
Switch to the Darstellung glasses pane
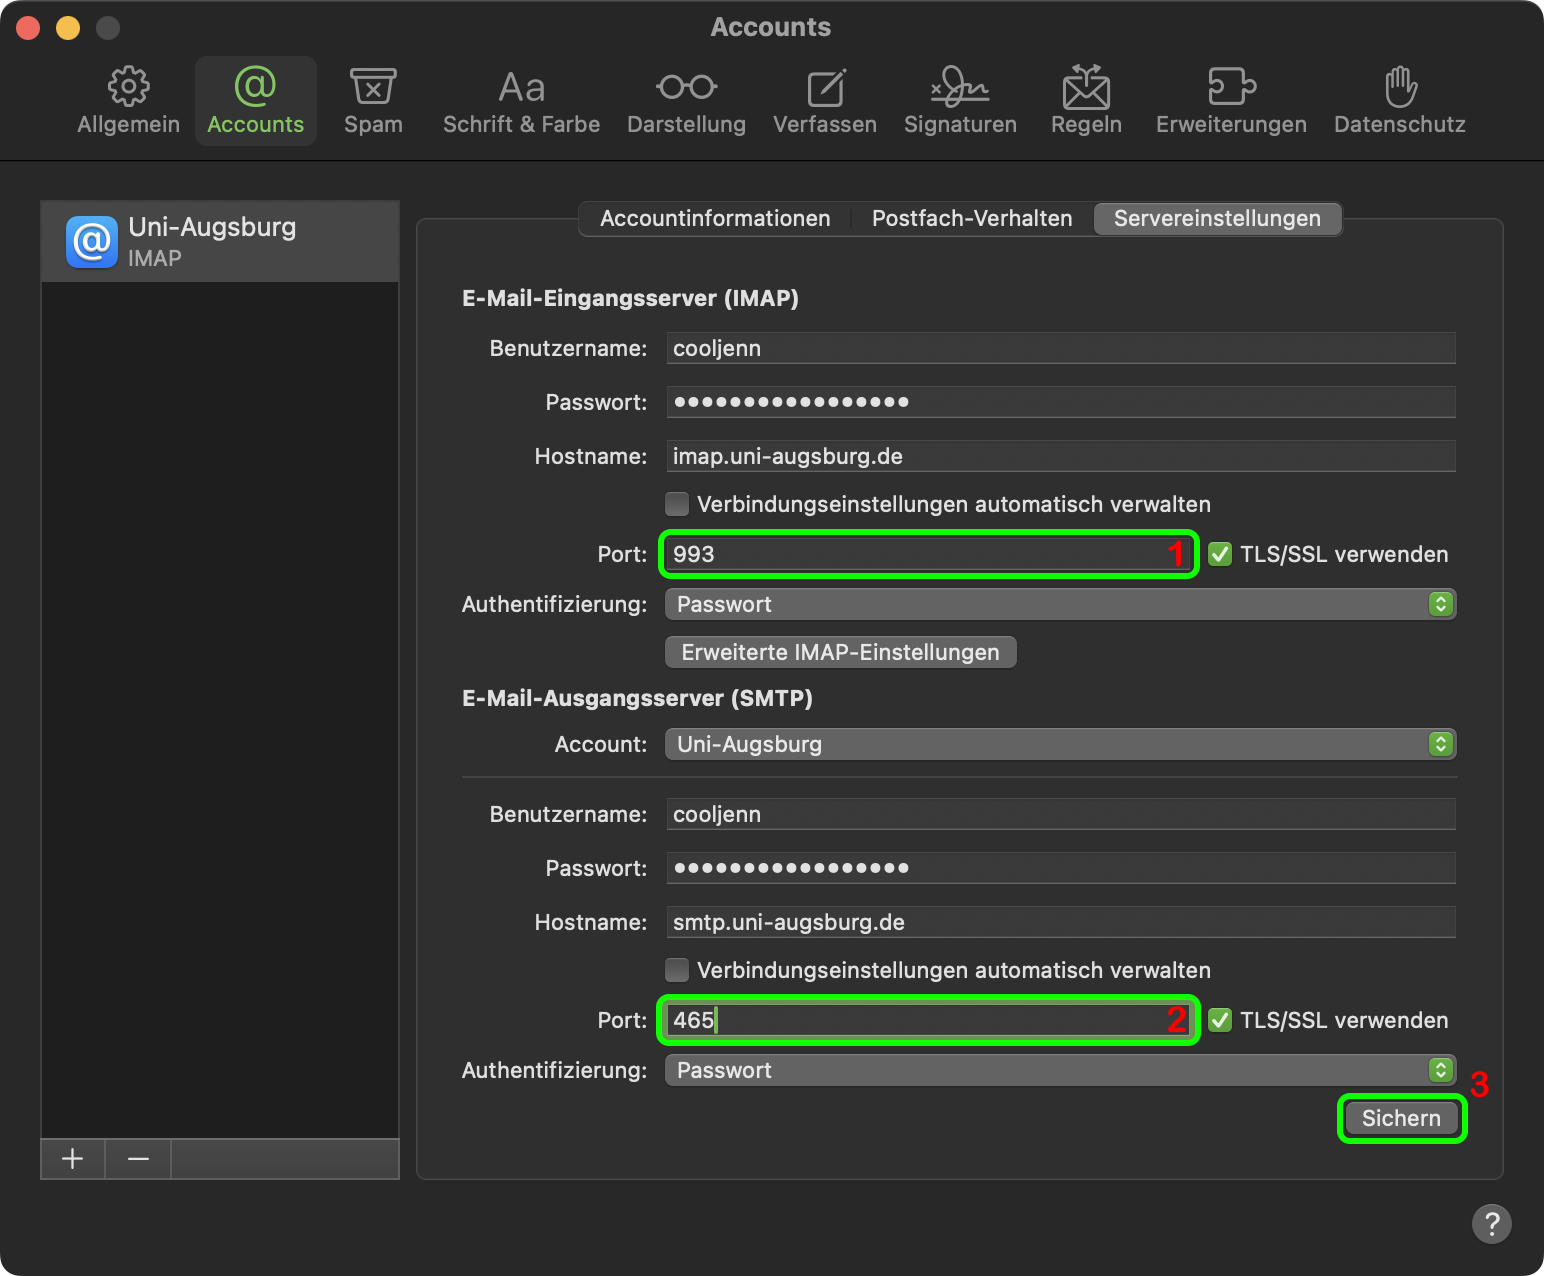tap(686, 101)
